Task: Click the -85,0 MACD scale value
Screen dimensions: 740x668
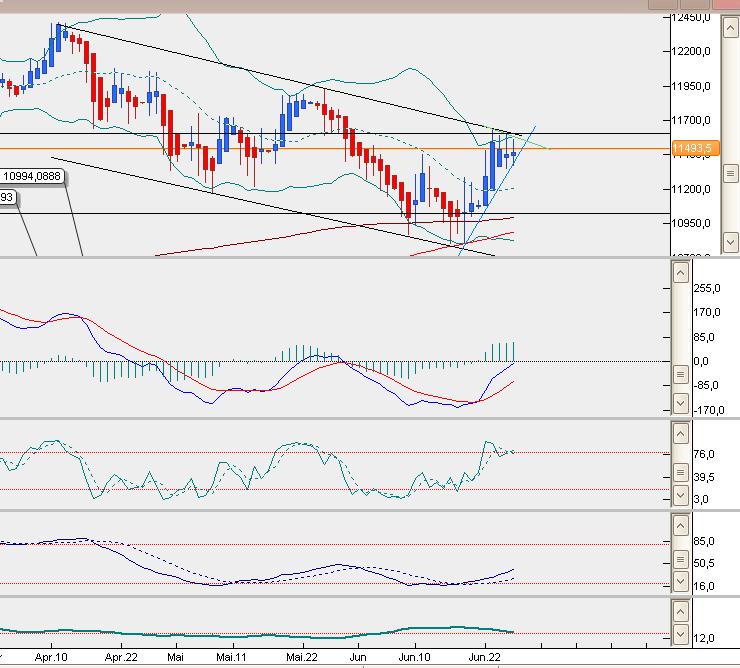Action: [706, 385]
